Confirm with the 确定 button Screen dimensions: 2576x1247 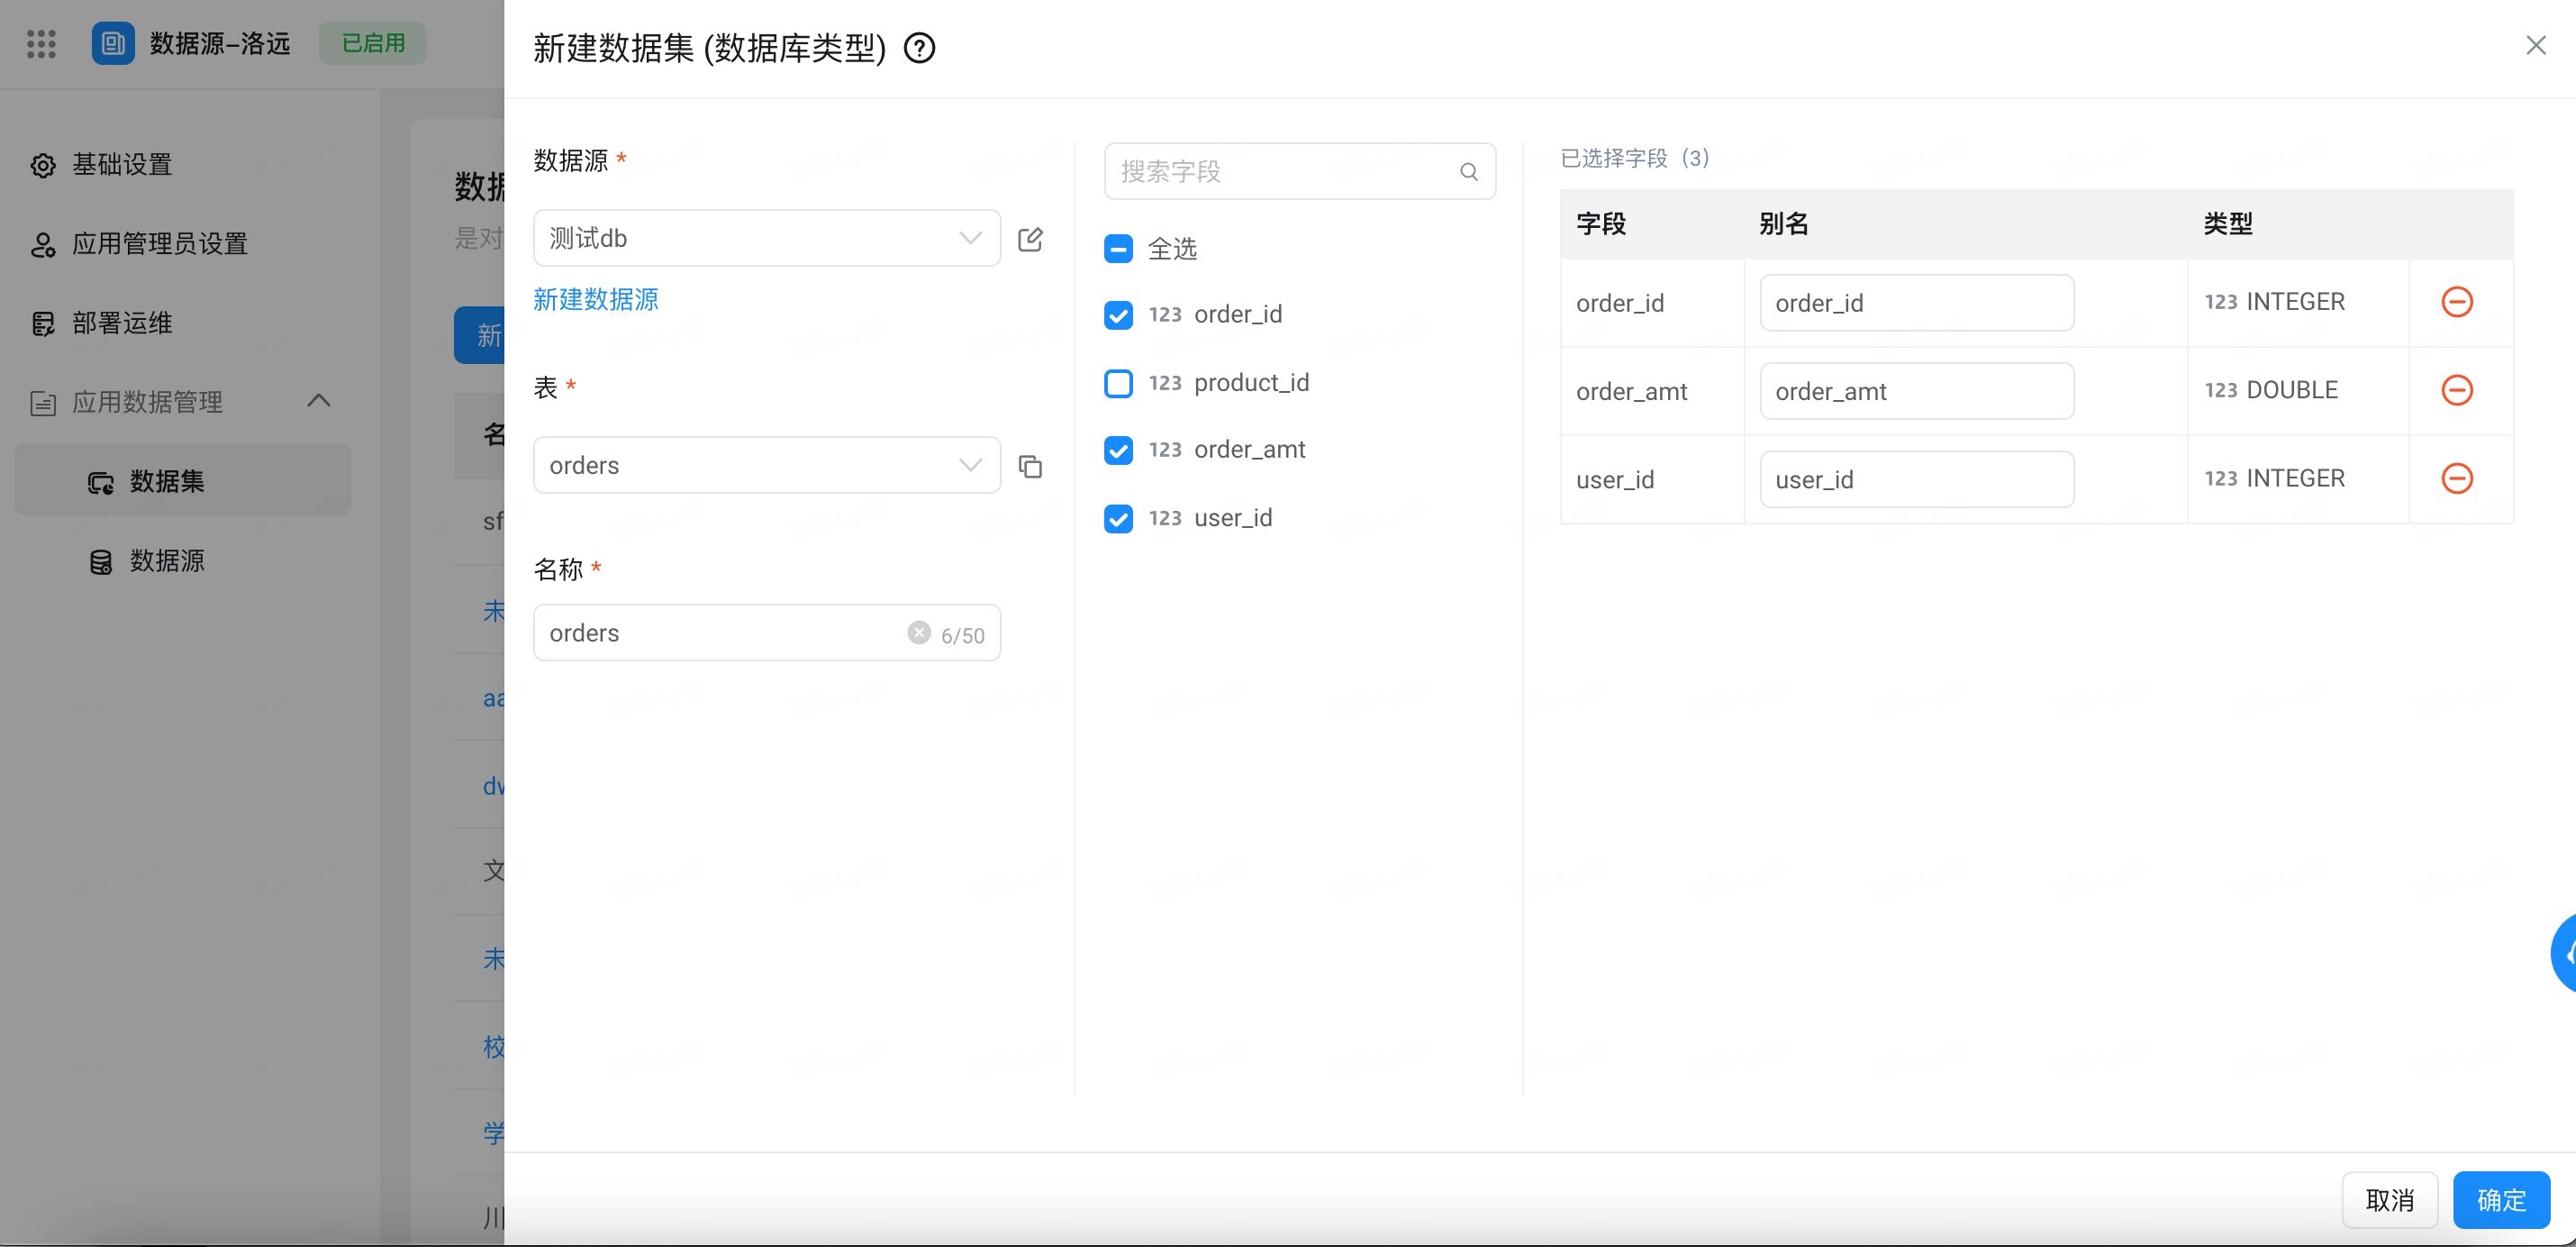coord(2501,1199)
